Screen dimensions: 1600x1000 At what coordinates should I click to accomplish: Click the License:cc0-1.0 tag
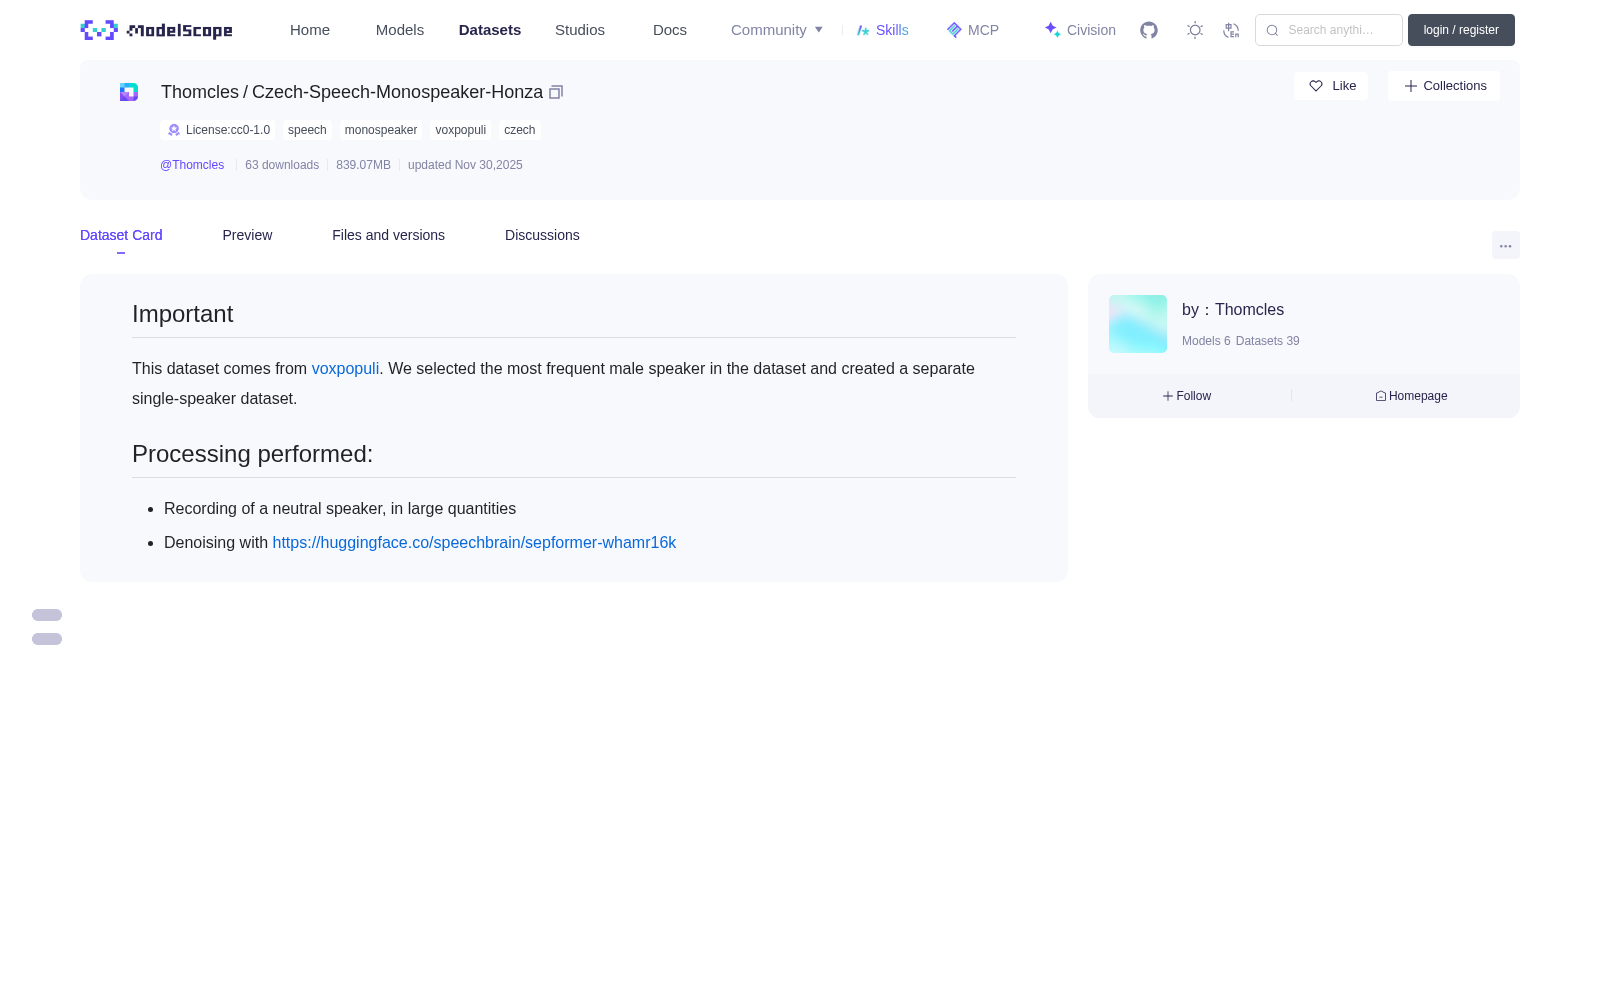217,130
